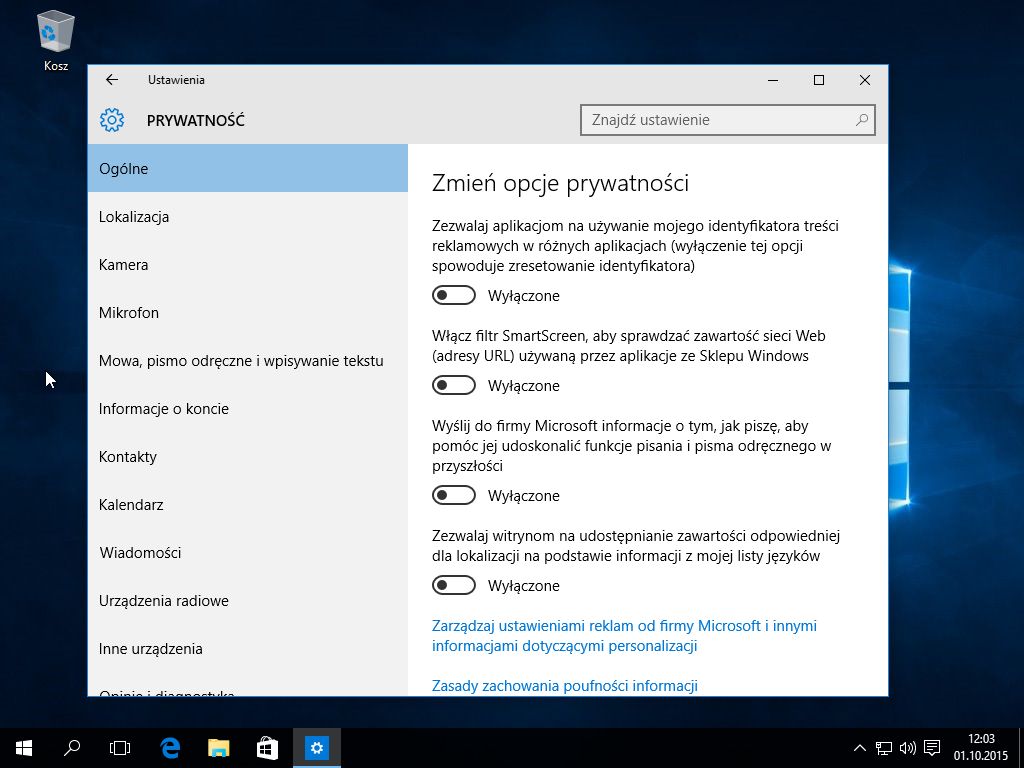Select Kontakty in sidebar

point(248,456)
